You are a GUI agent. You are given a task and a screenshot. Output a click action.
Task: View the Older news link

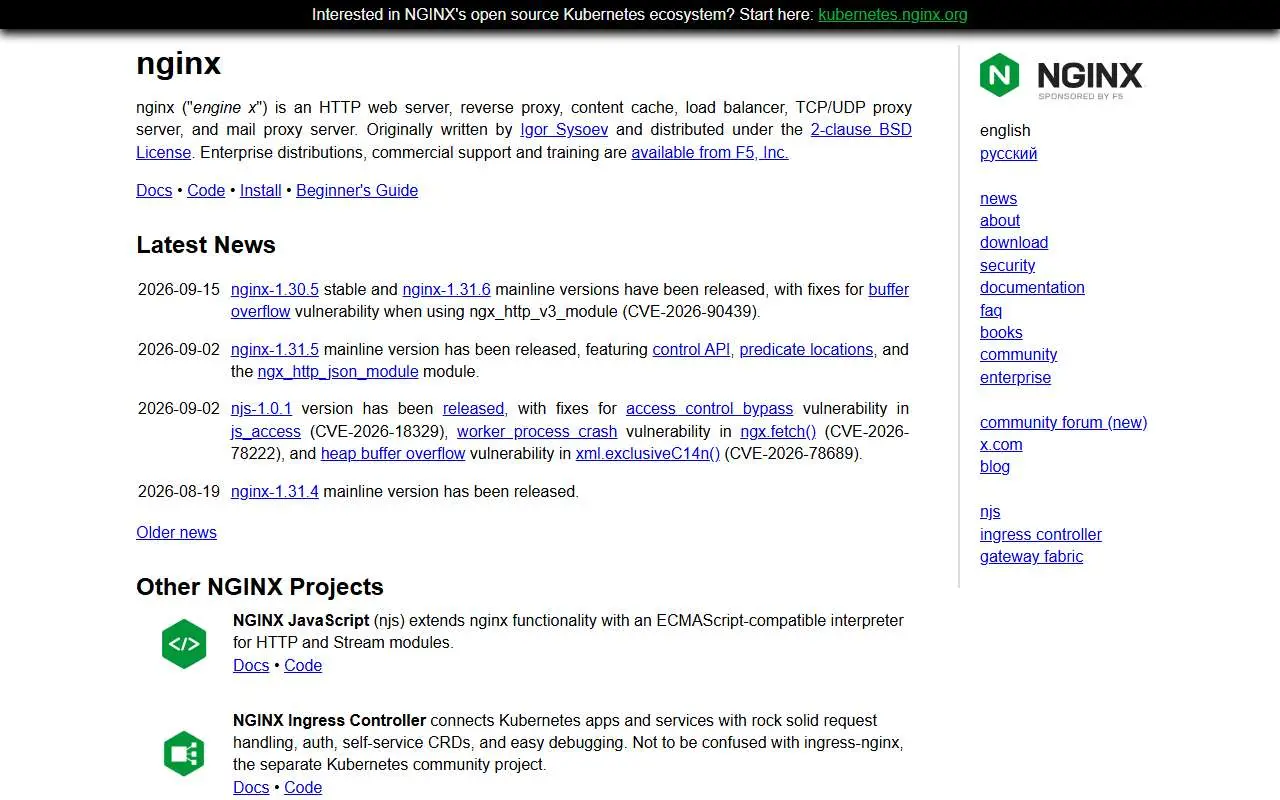[176, 533]
